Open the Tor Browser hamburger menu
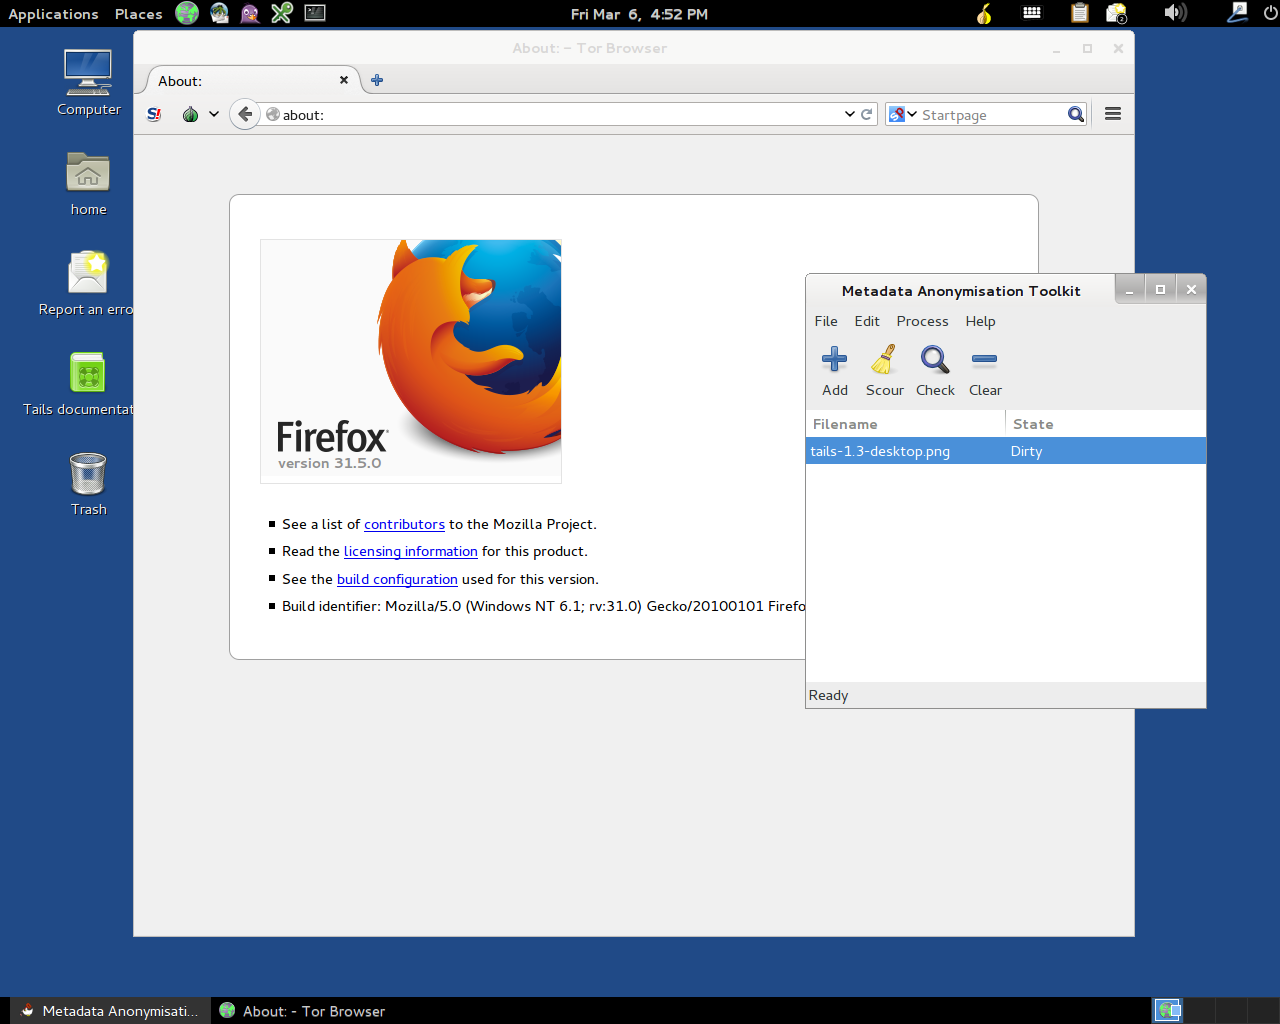Image resolution: width=1280 pixels, height=1024 pixels. (x=1113, y=114)
